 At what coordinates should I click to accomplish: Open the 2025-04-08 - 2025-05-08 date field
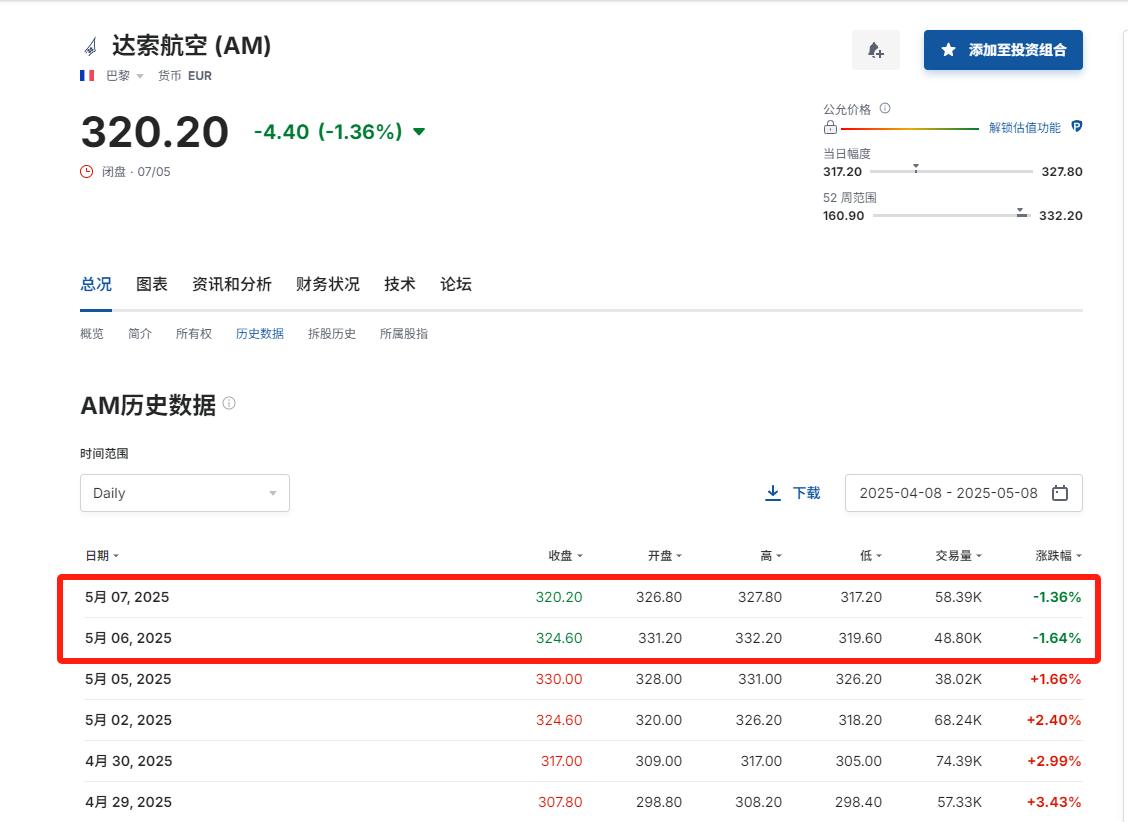963,493
